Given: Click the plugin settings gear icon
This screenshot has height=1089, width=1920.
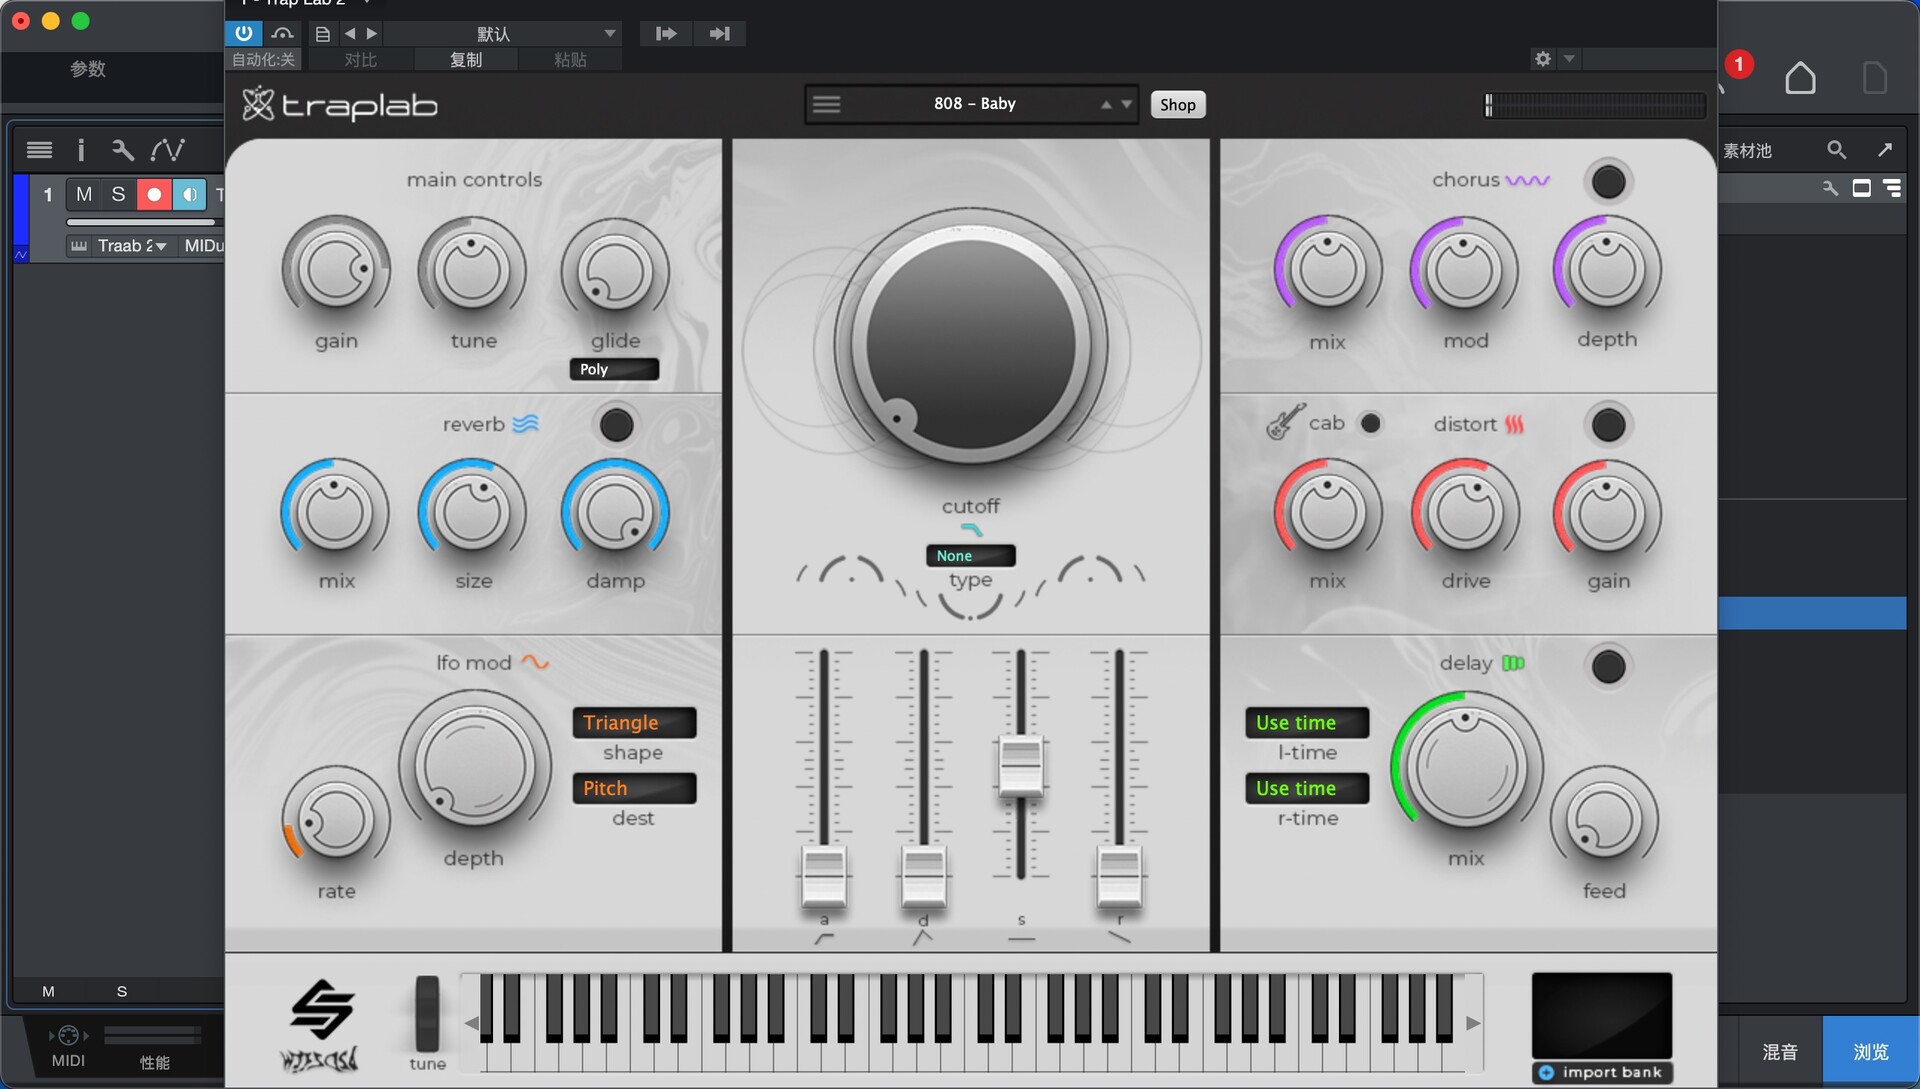Looking at the screenshot, I should [x=1542, y=59].
